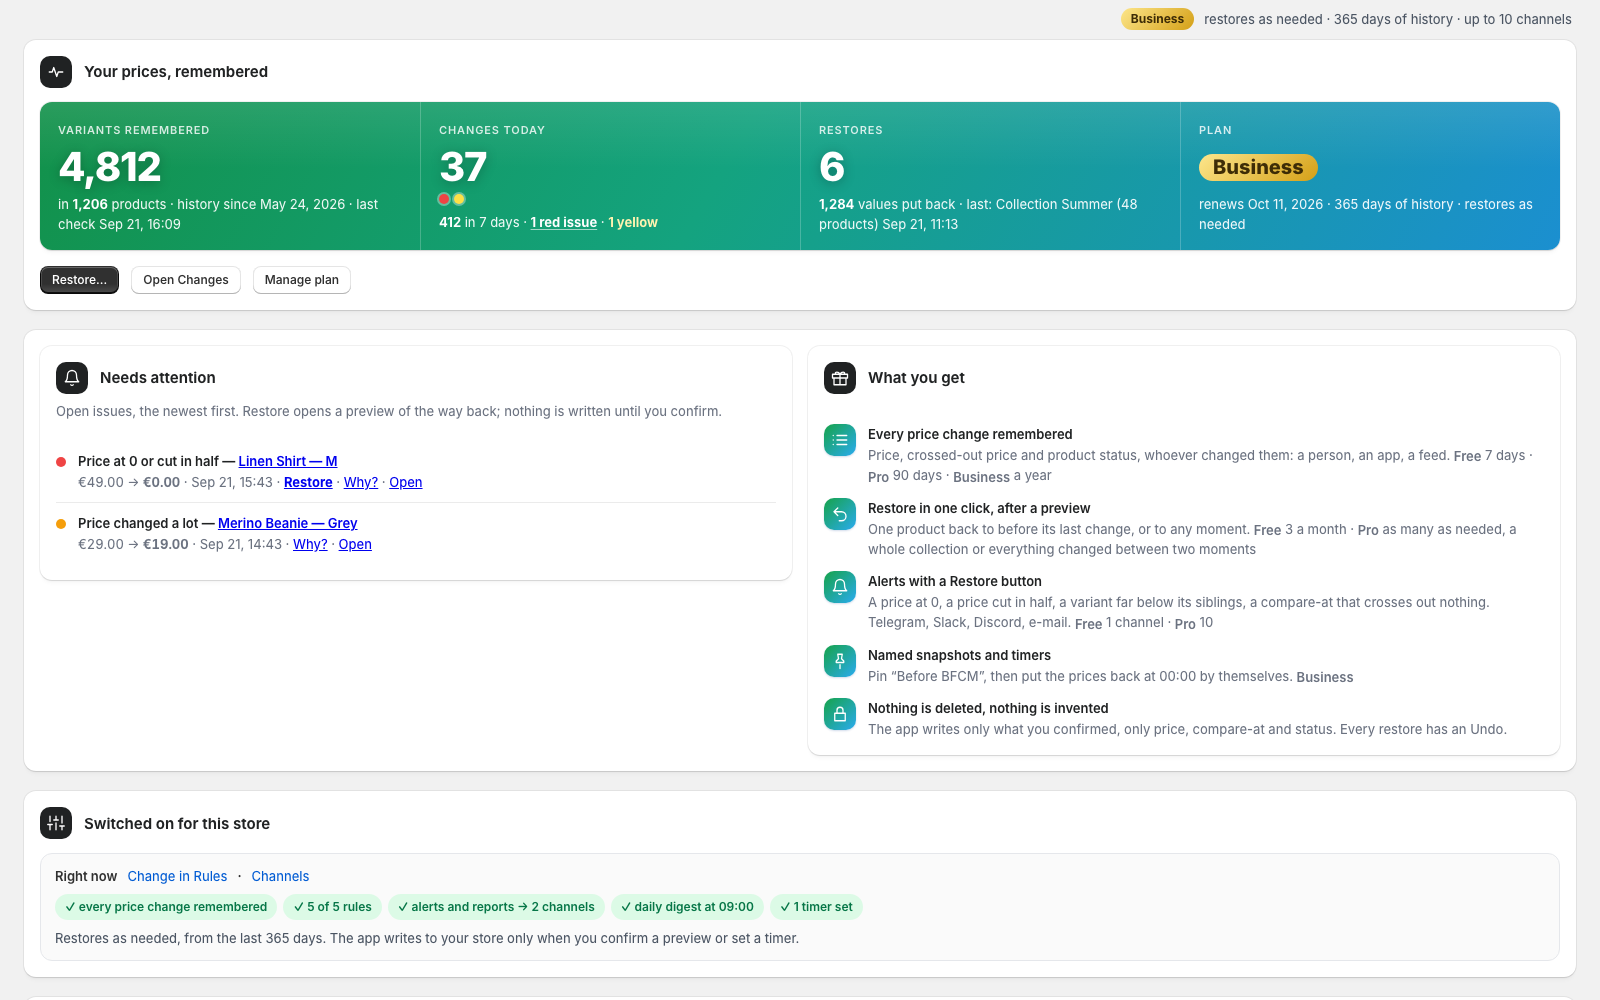Click the red dot beside Price at 0 or cut in half
Screen dimensions: 1600x1000
[x=61, y=462]
